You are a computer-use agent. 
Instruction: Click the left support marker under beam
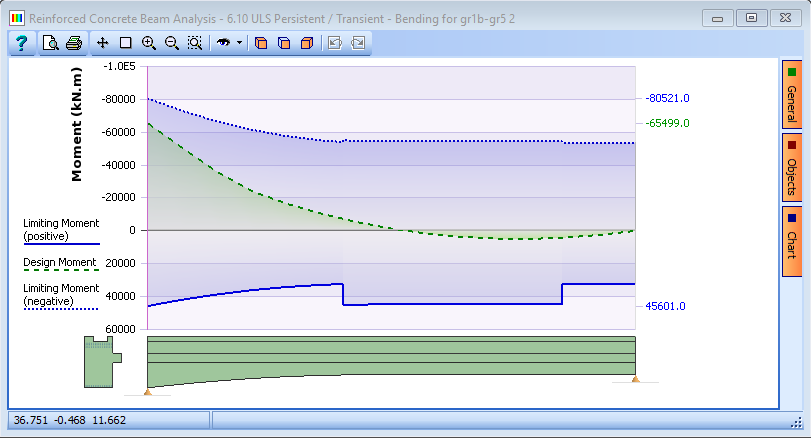coord(148,392)
